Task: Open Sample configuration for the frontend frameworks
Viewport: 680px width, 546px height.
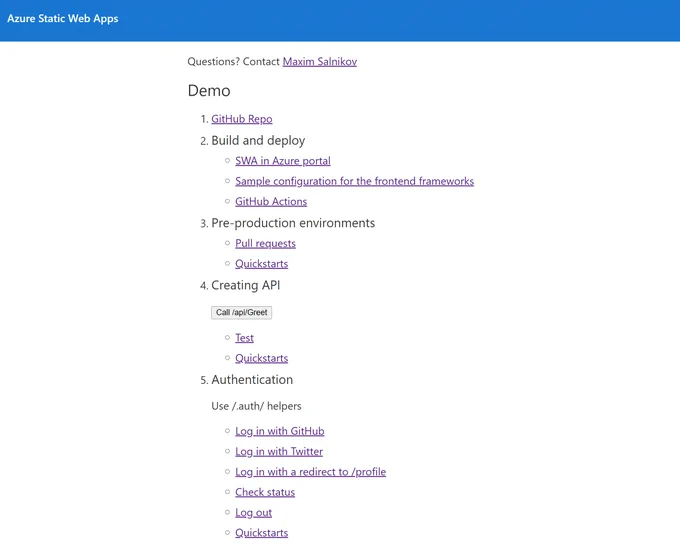Action: click(354, 181)
